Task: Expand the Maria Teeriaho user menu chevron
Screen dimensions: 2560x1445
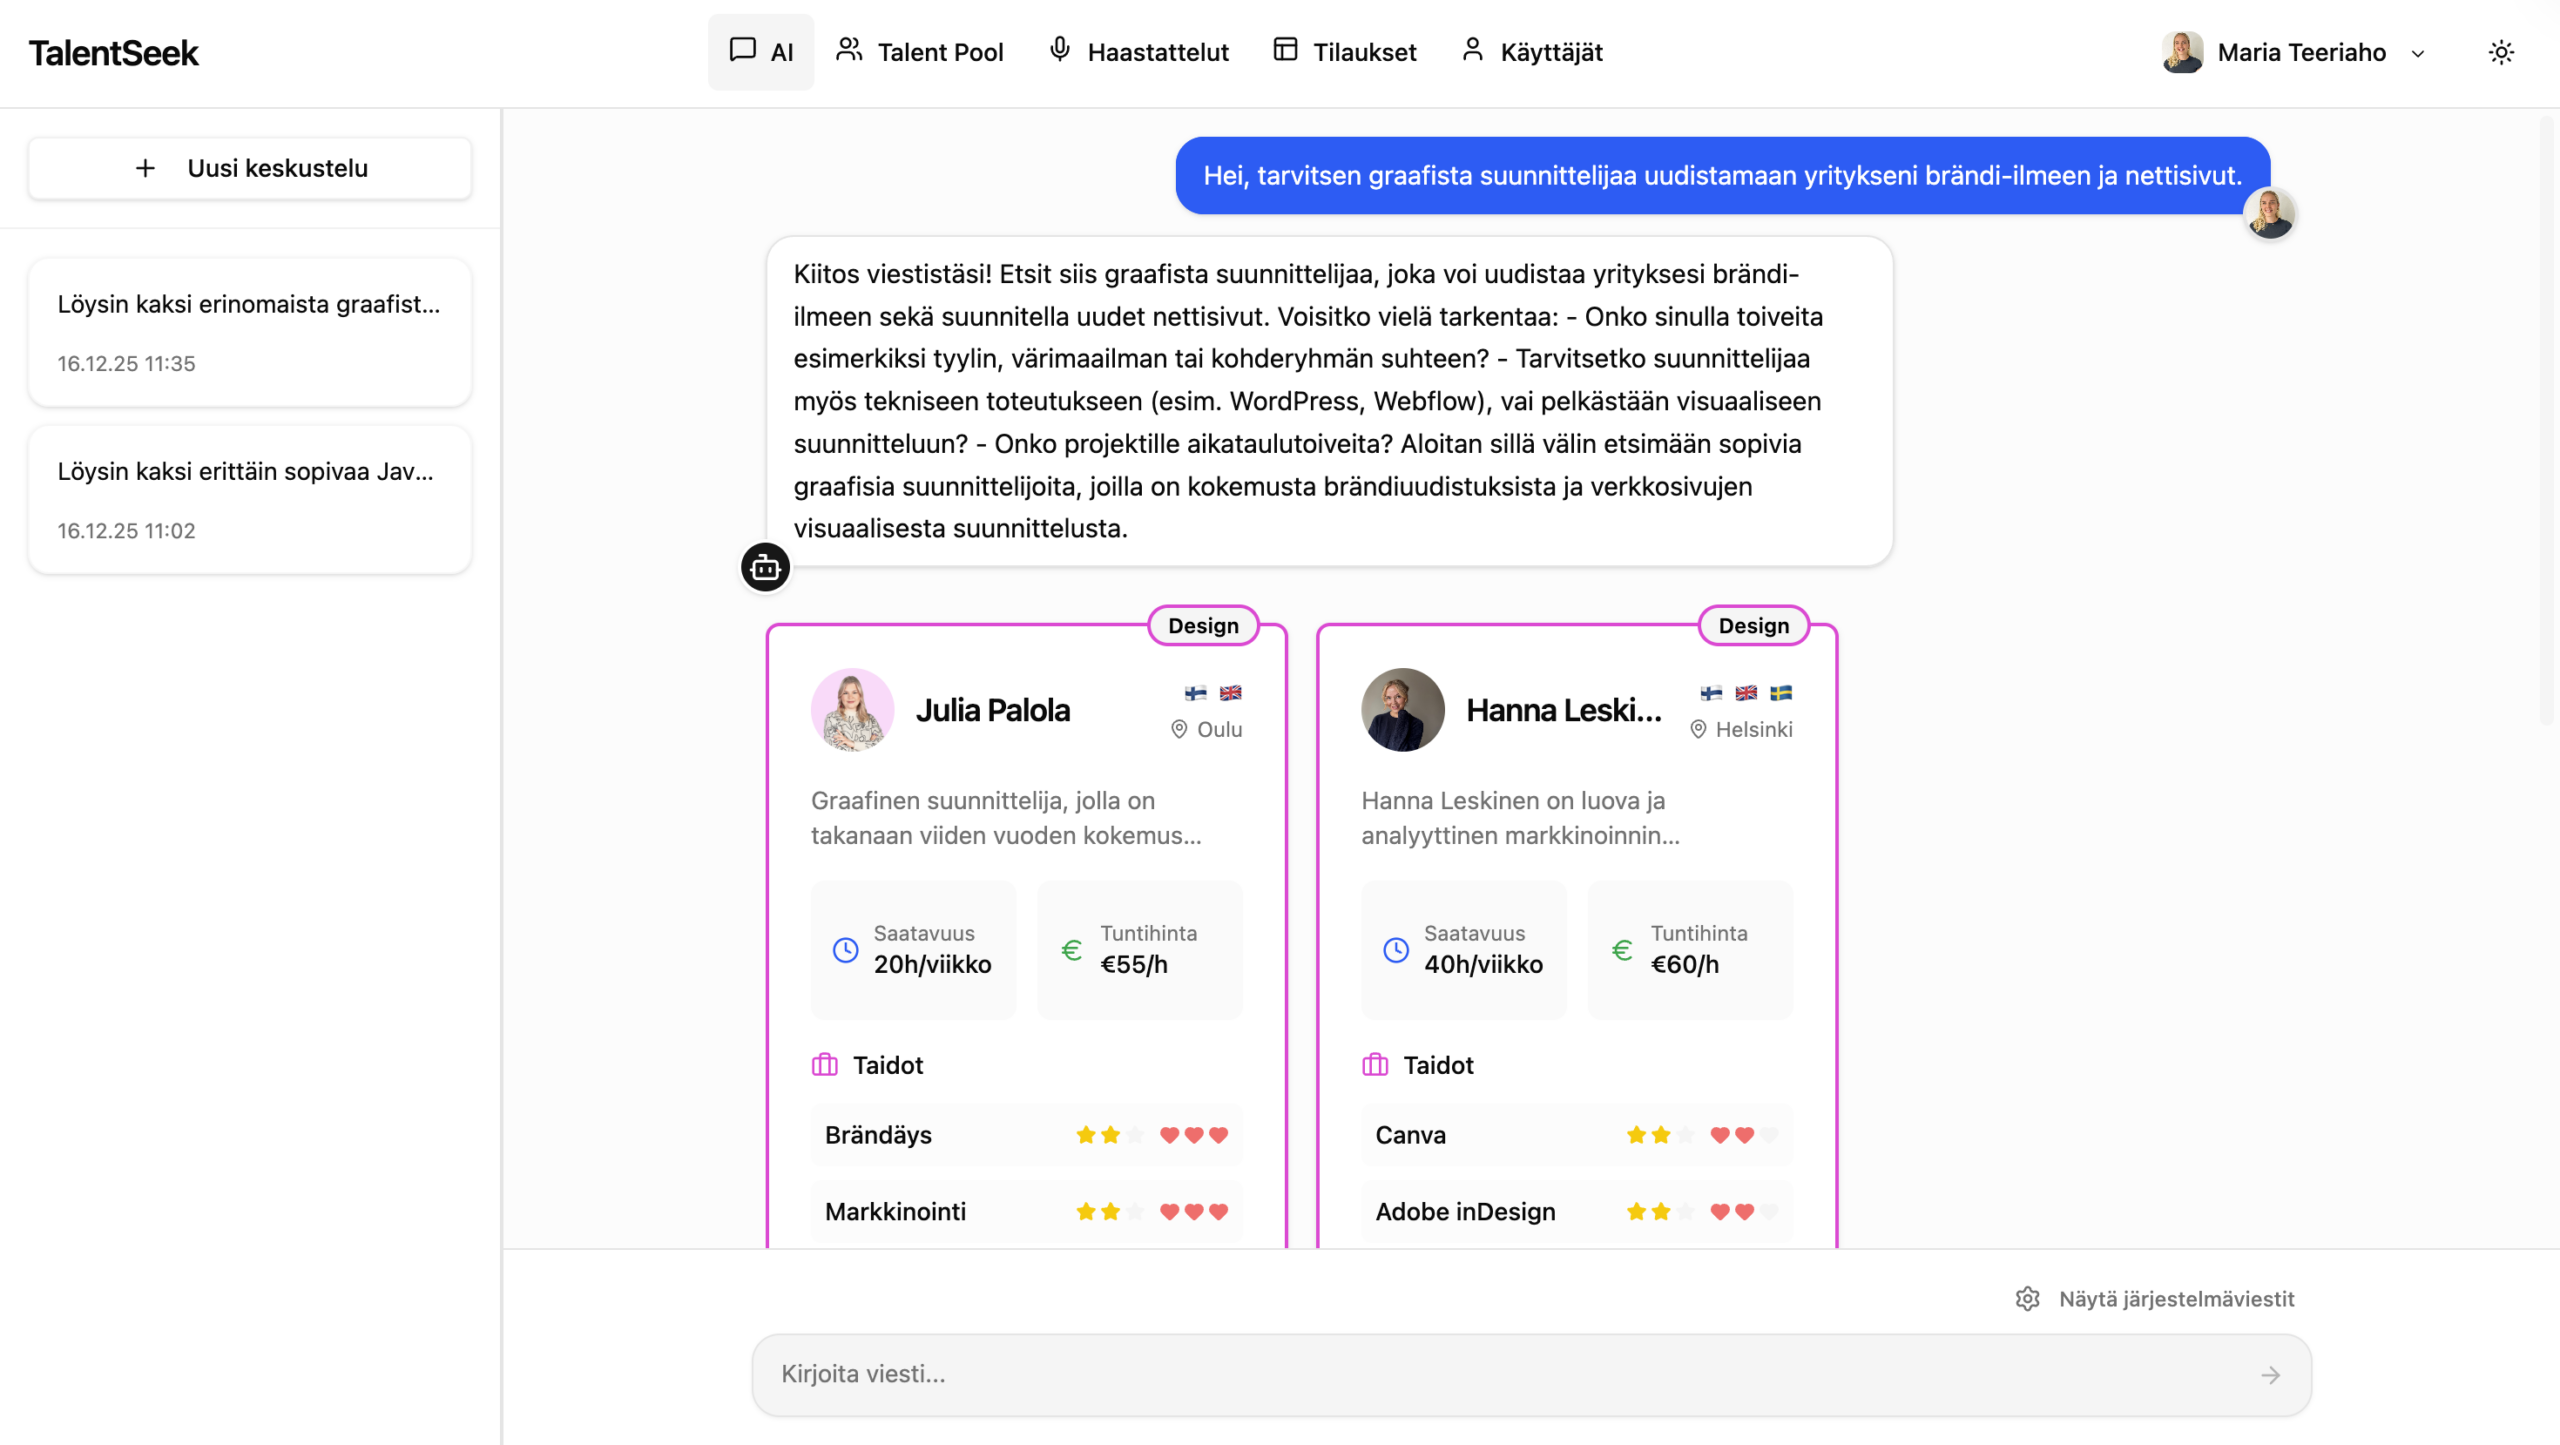Action: 2418,53
